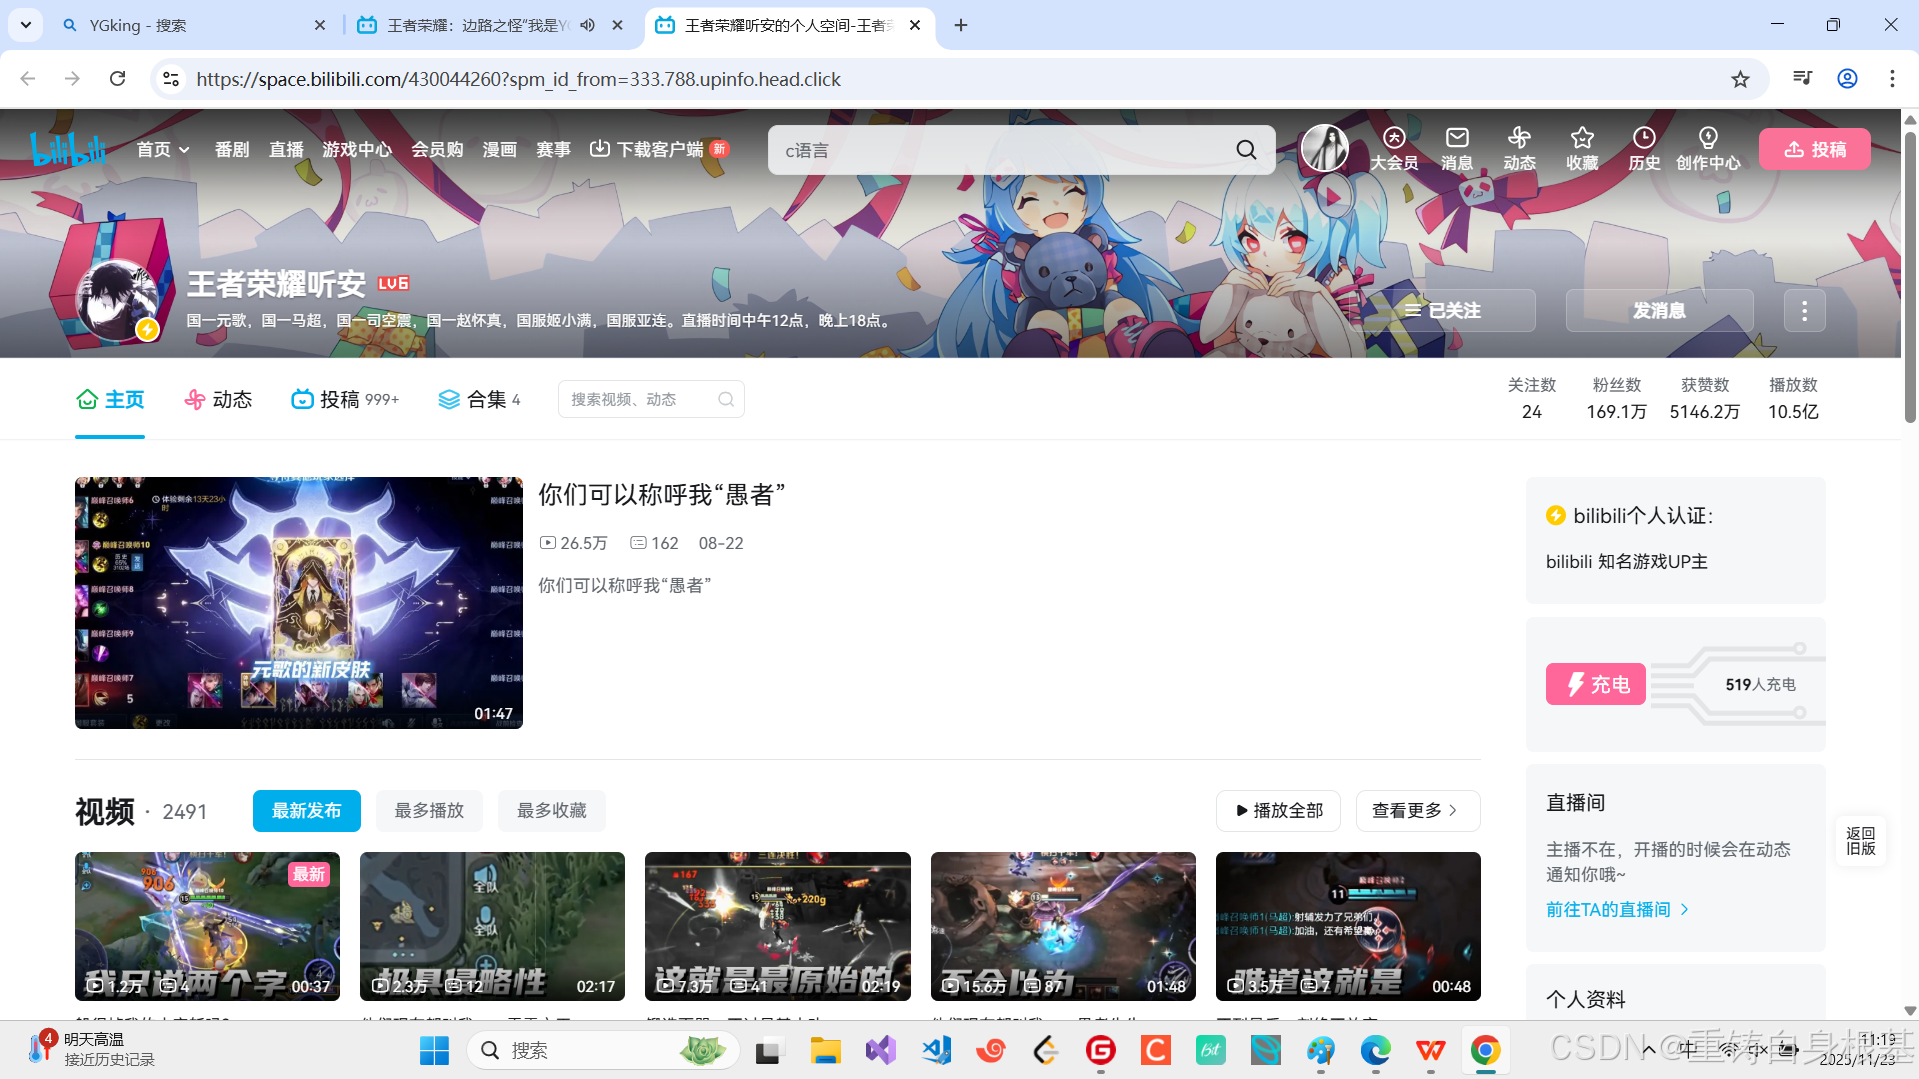Play featured video thumbnail 元歌的新皮肤

[299, 603]
